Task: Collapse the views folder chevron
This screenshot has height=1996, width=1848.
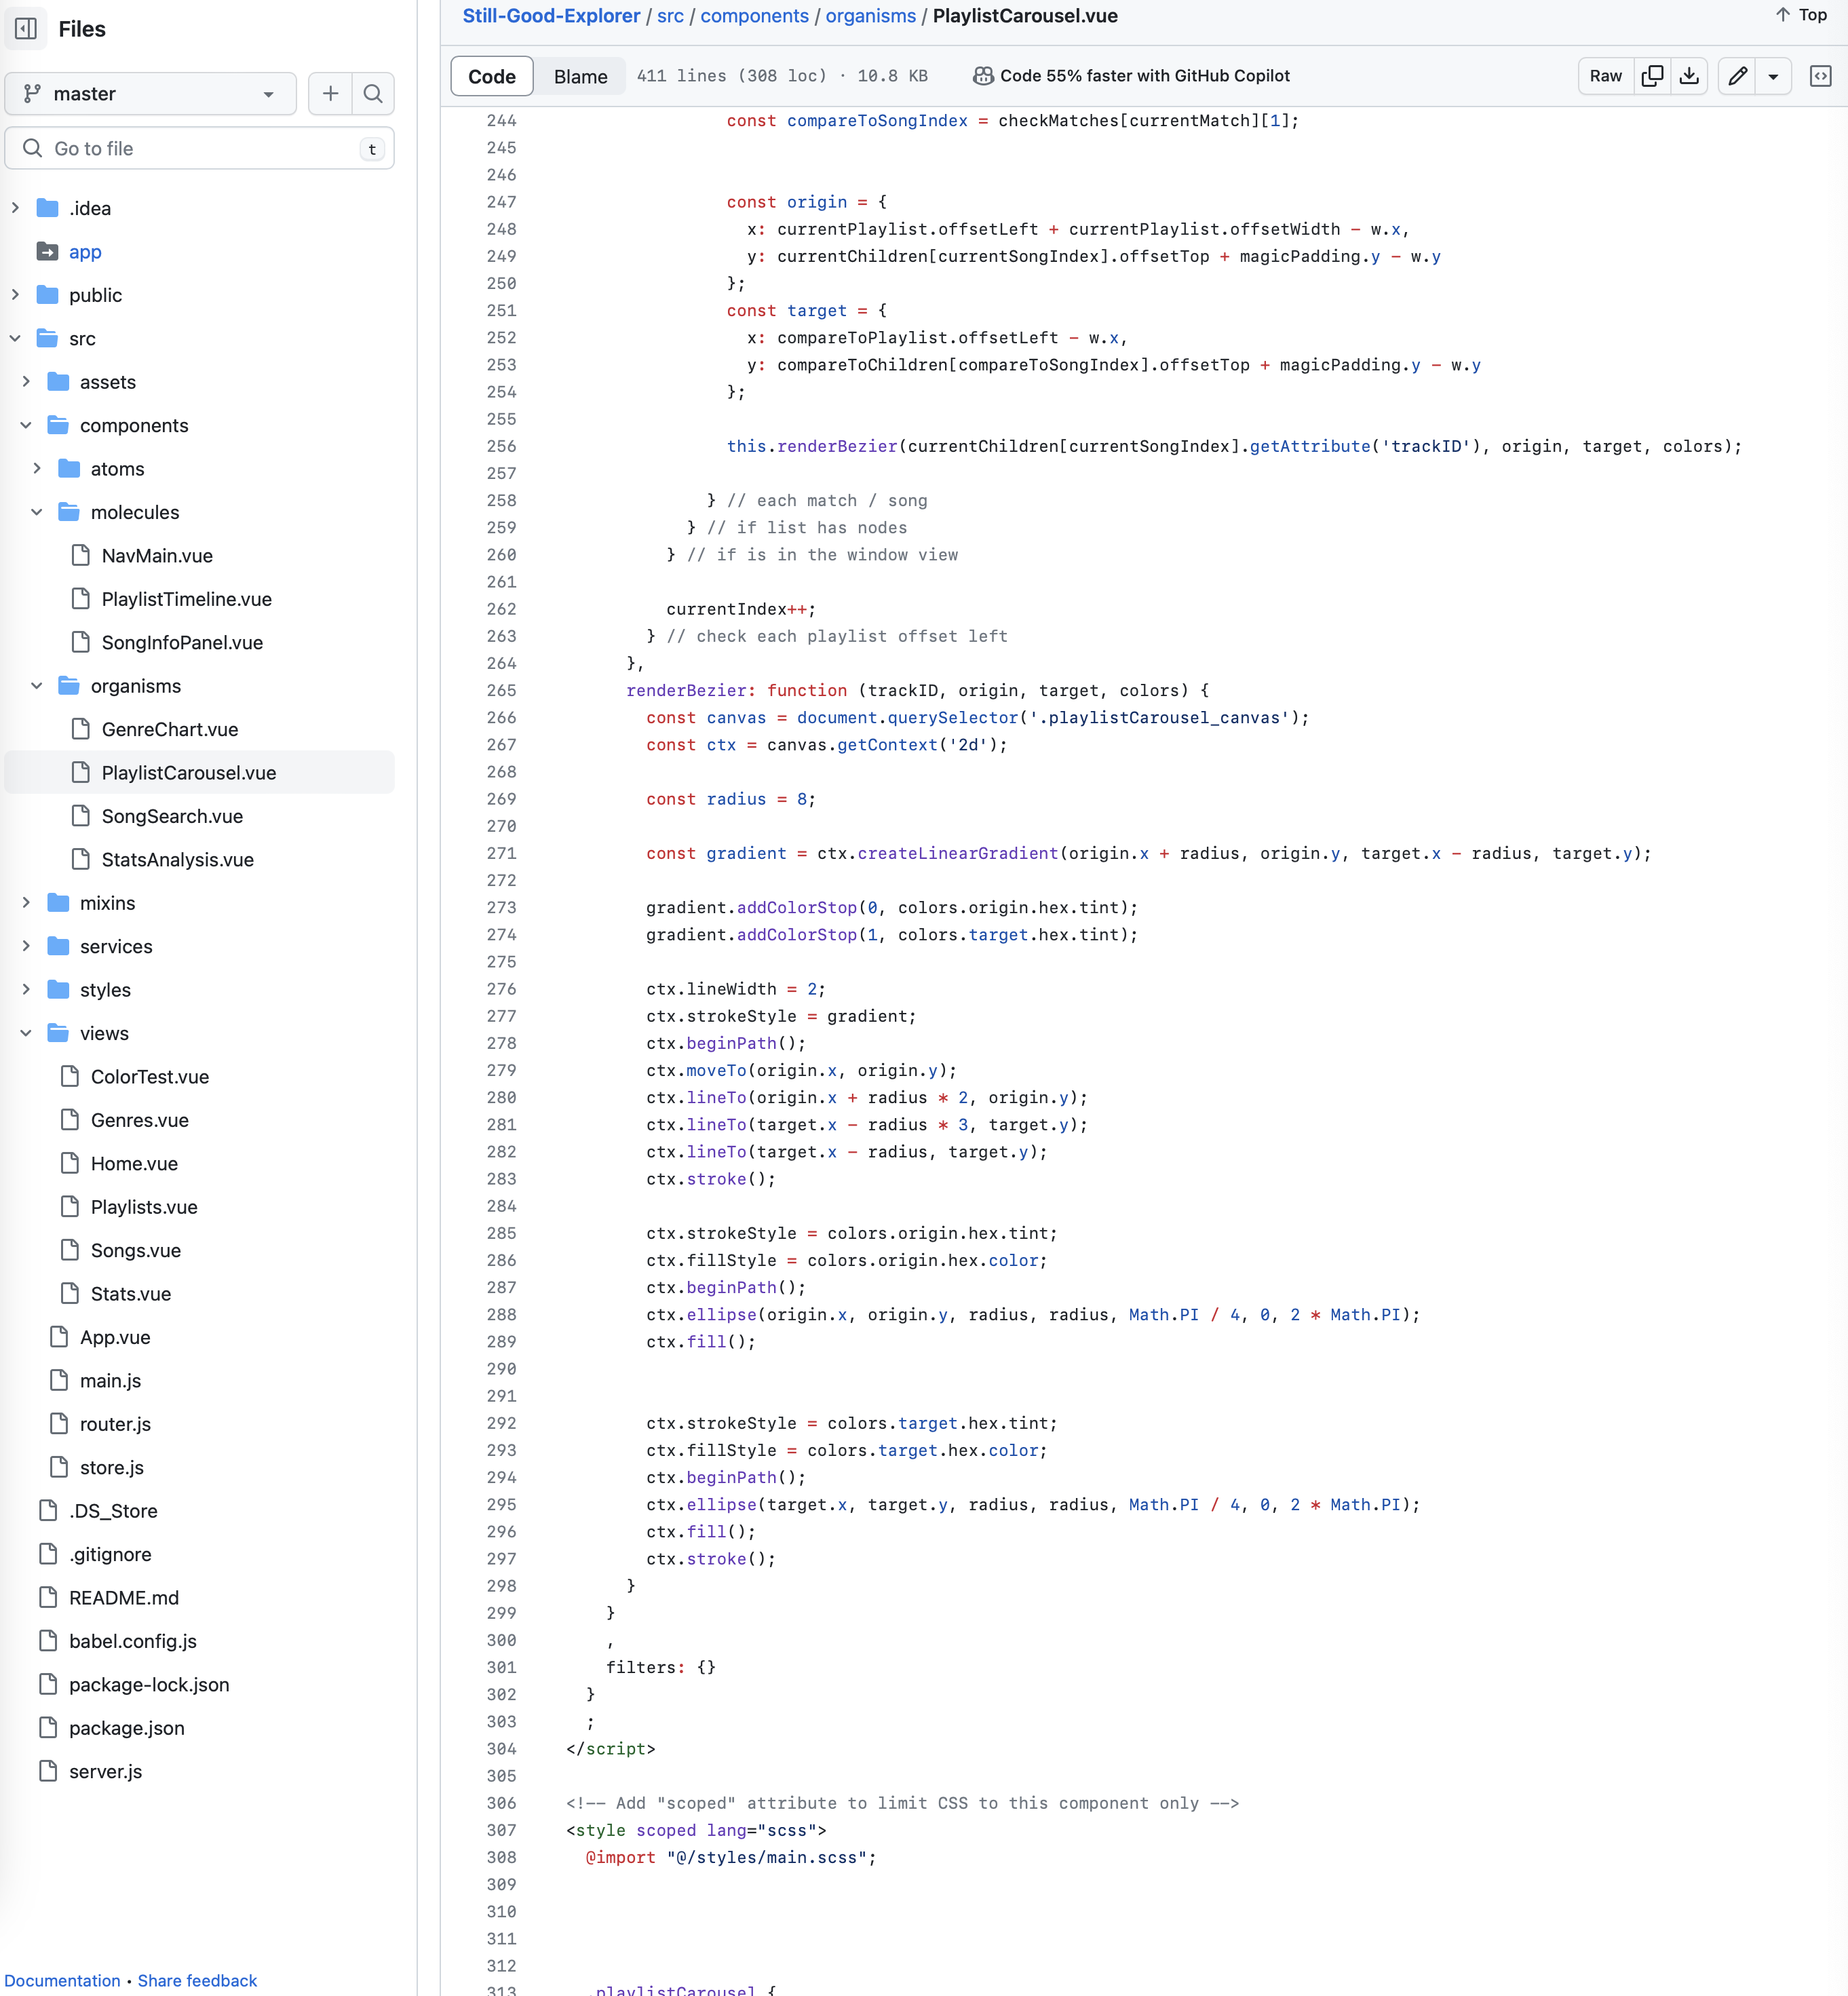Action: click(26, 1033)
